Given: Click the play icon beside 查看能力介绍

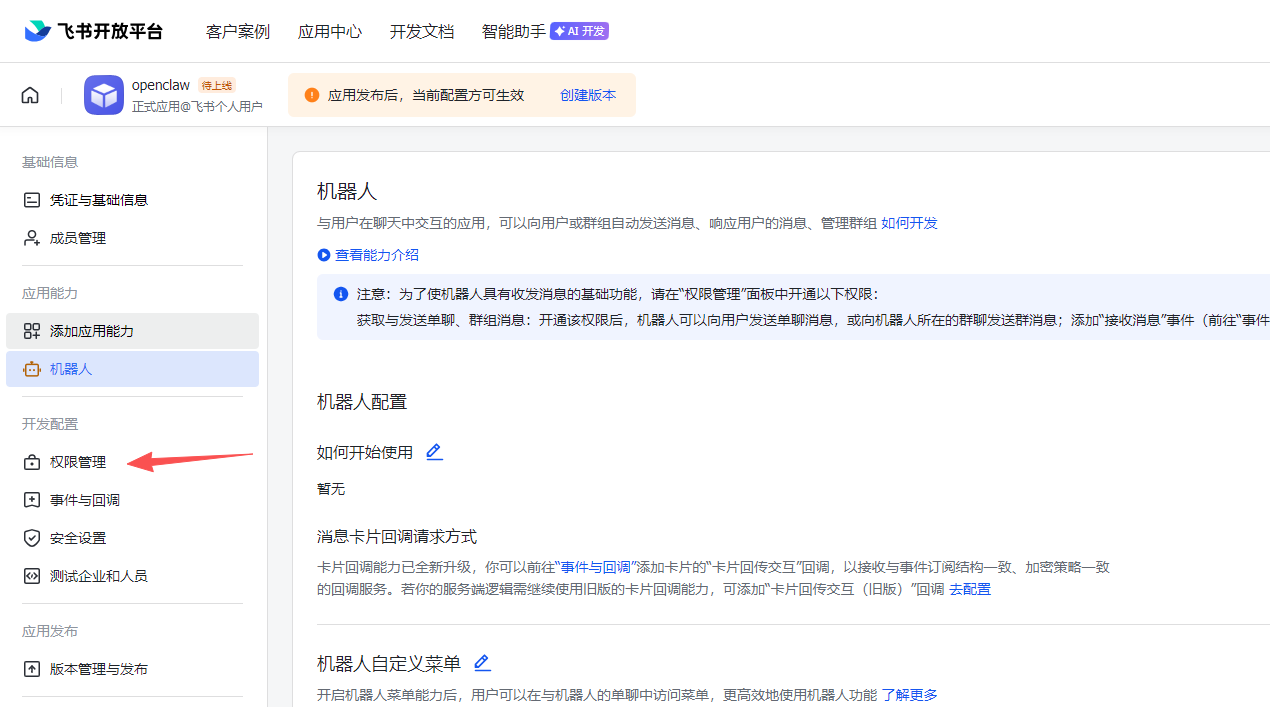Looking at the screenshot, I should pos(324,255).
